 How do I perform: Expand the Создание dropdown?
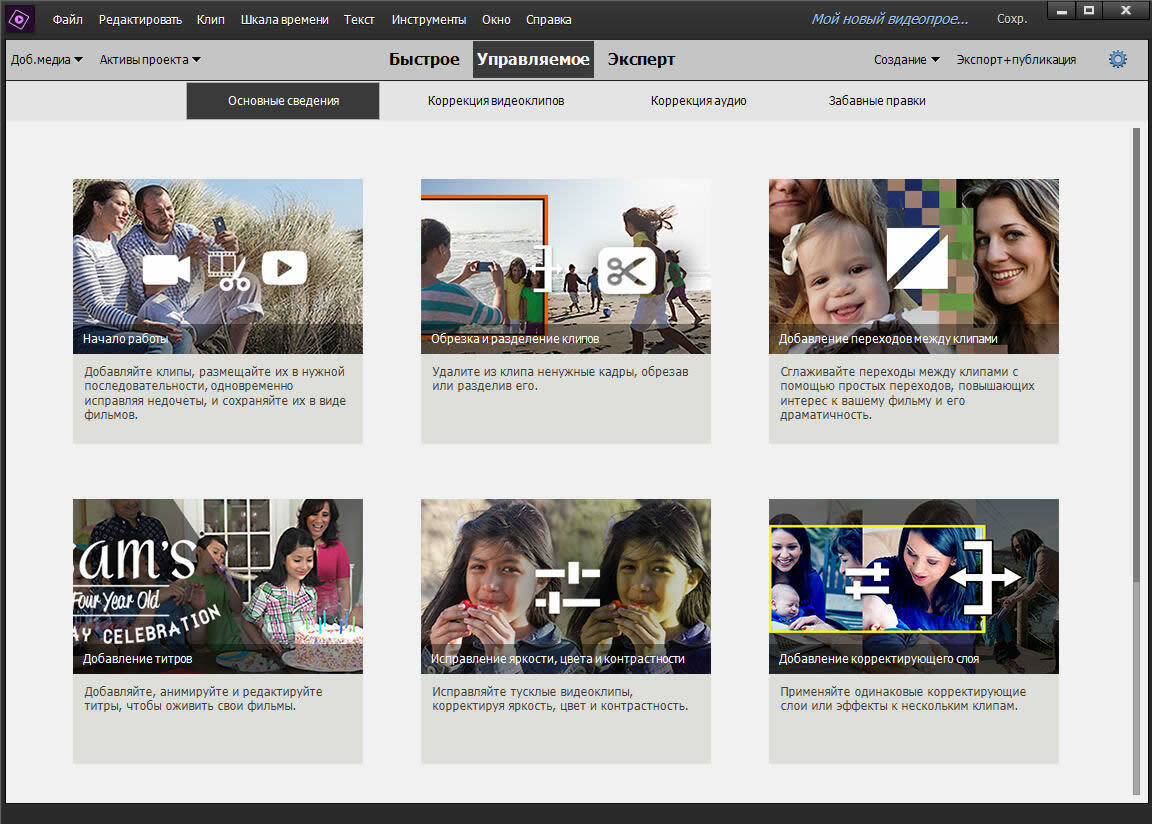pyautogui.click(x=906, y=60)
